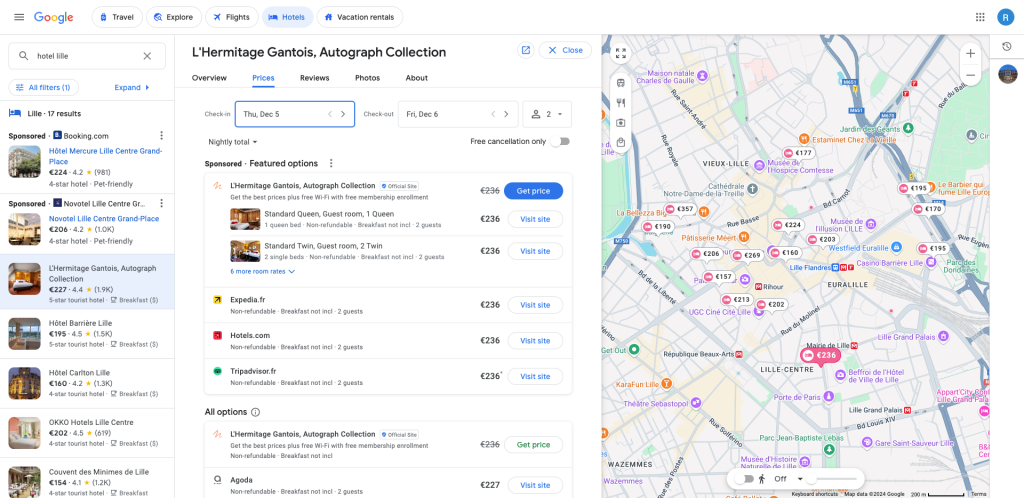
Task: Open All filters (1)
Action: point(44,87)
